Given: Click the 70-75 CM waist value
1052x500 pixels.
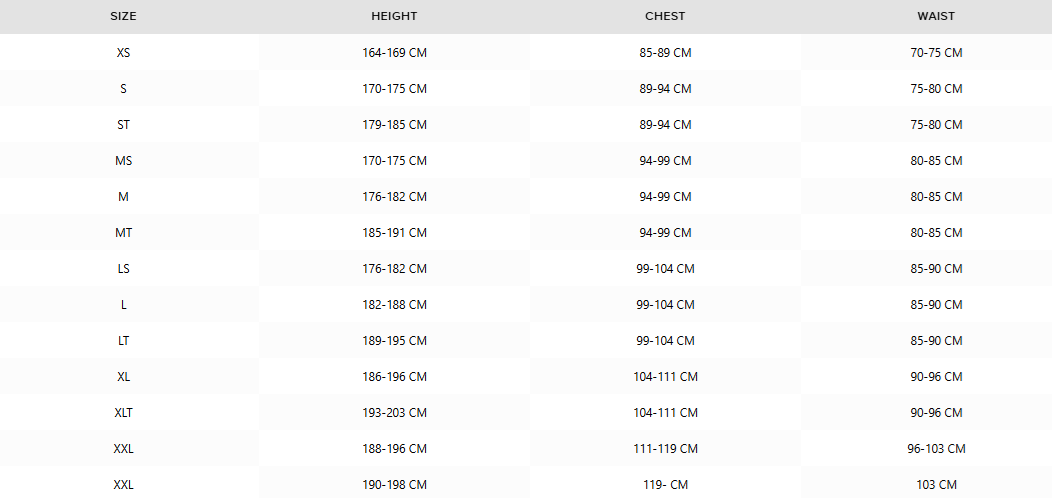Looking at the screenshot, I should 936,52.
